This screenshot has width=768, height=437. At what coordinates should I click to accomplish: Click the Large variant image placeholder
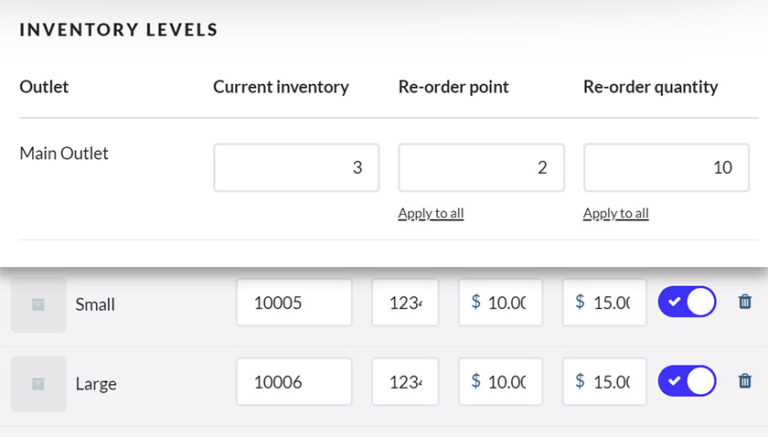[38, 383]
